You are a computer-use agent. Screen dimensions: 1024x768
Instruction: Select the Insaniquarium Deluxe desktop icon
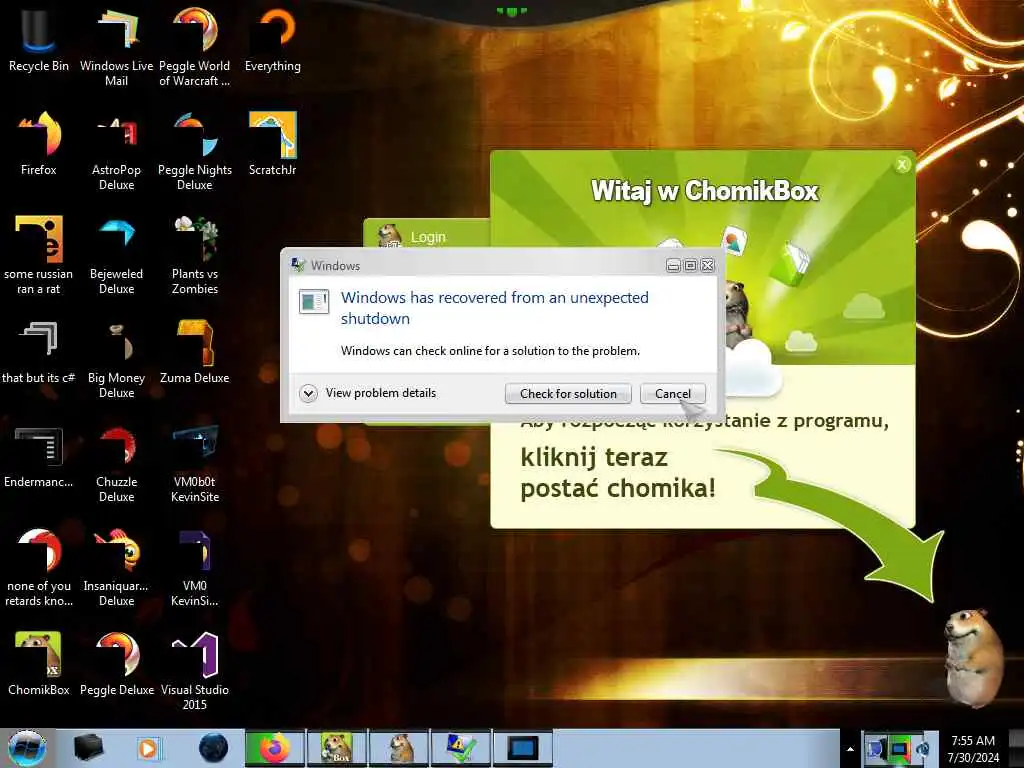(116, 566)
